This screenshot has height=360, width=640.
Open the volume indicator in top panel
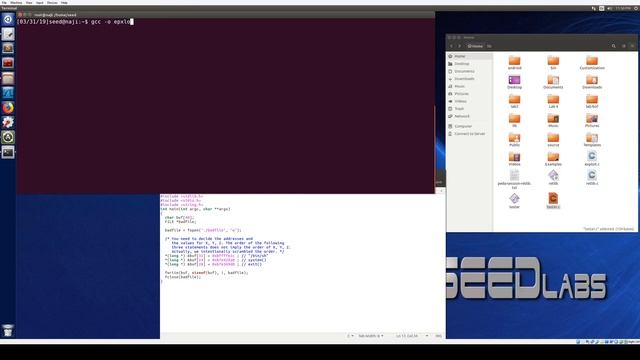609,8
